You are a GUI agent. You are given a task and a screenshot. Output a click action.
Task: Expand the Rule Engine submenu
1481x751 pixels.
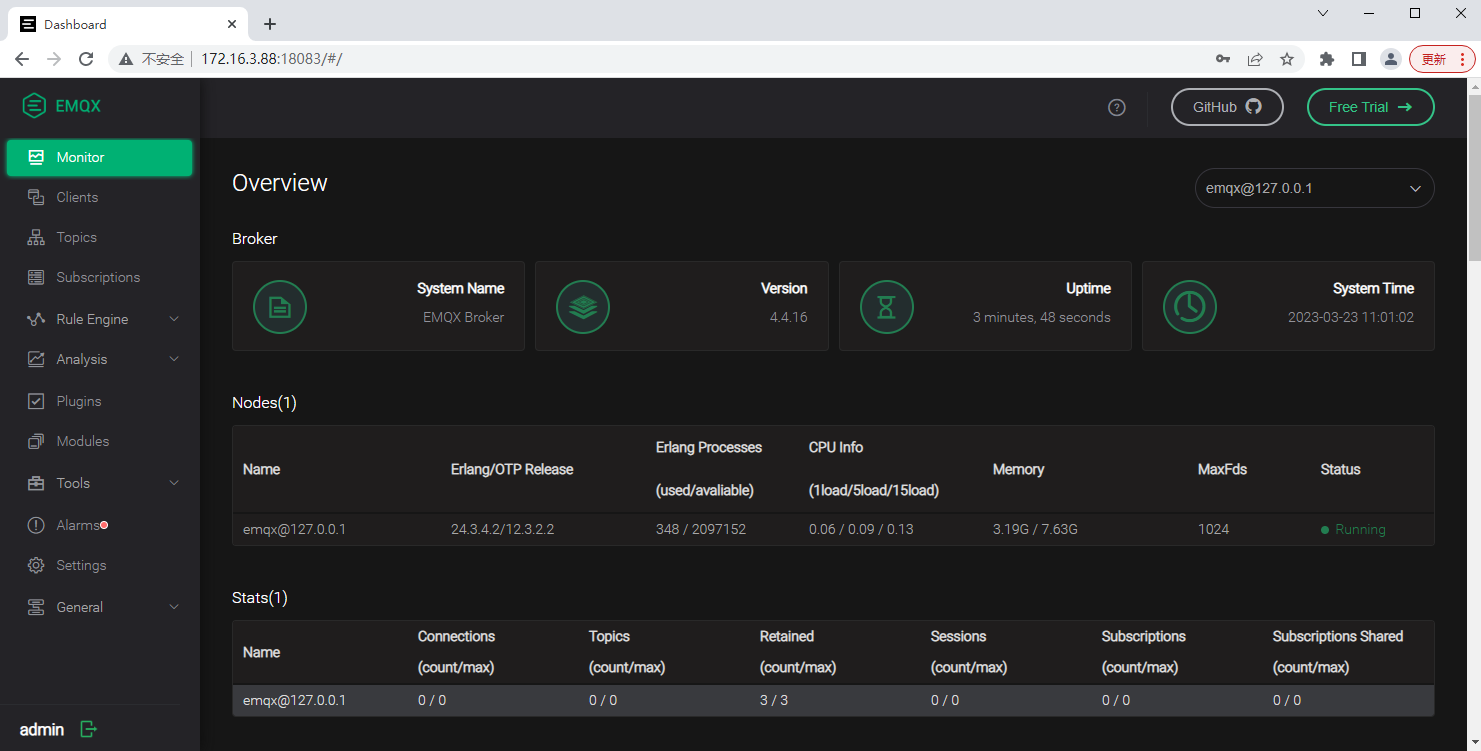click(99, 319)
